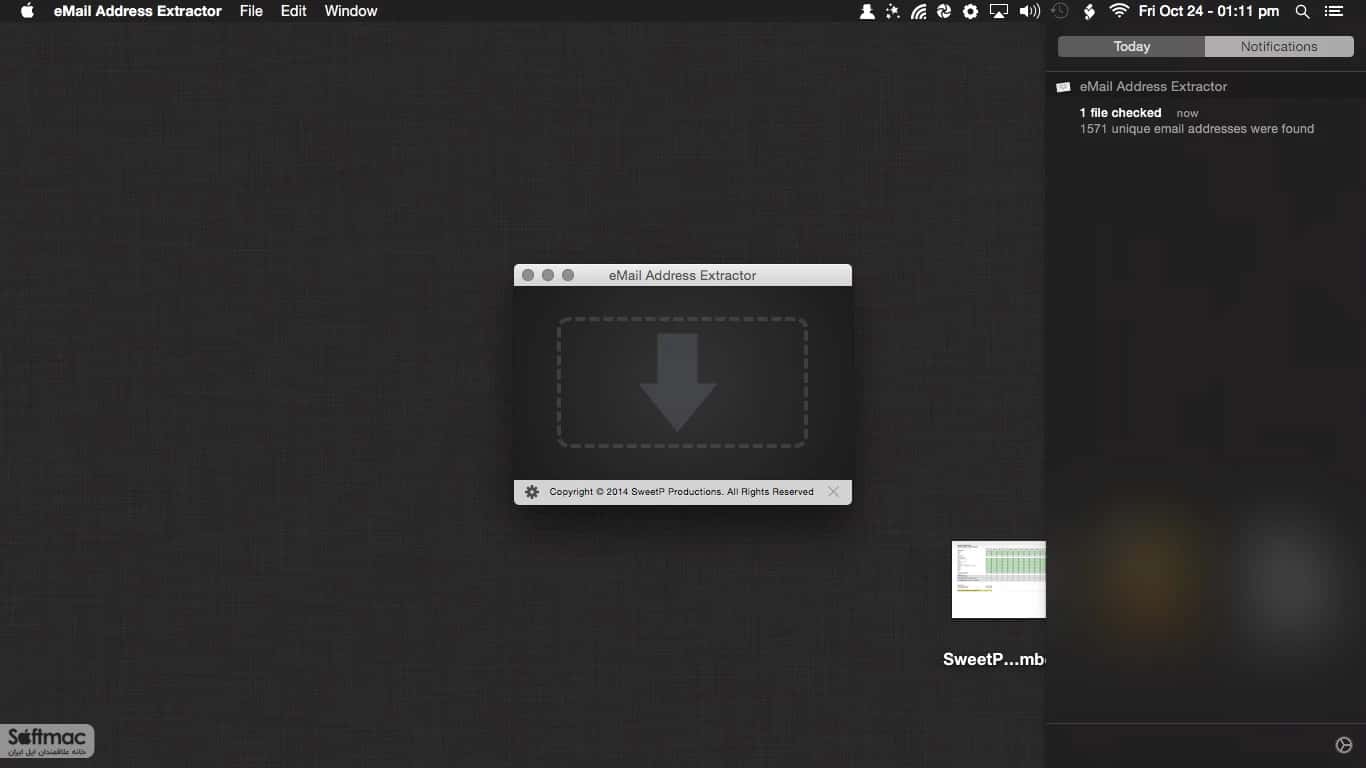Screen dimensions: 1366x768
Task: Click '1571 unique email addresses were found' text
Action: (1197, 129)
